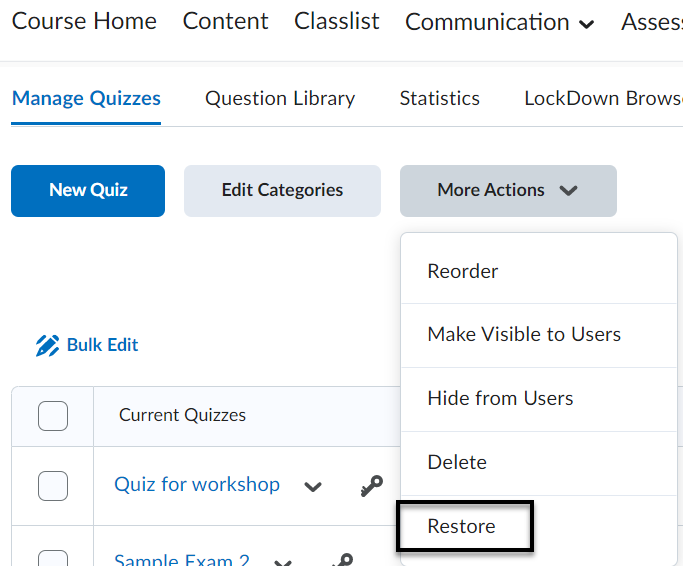Pick Delete from More Actions menu
Image resolution: width=683 pixels, height=566 pixels.
pyautogui.click(x=457, y=462)
